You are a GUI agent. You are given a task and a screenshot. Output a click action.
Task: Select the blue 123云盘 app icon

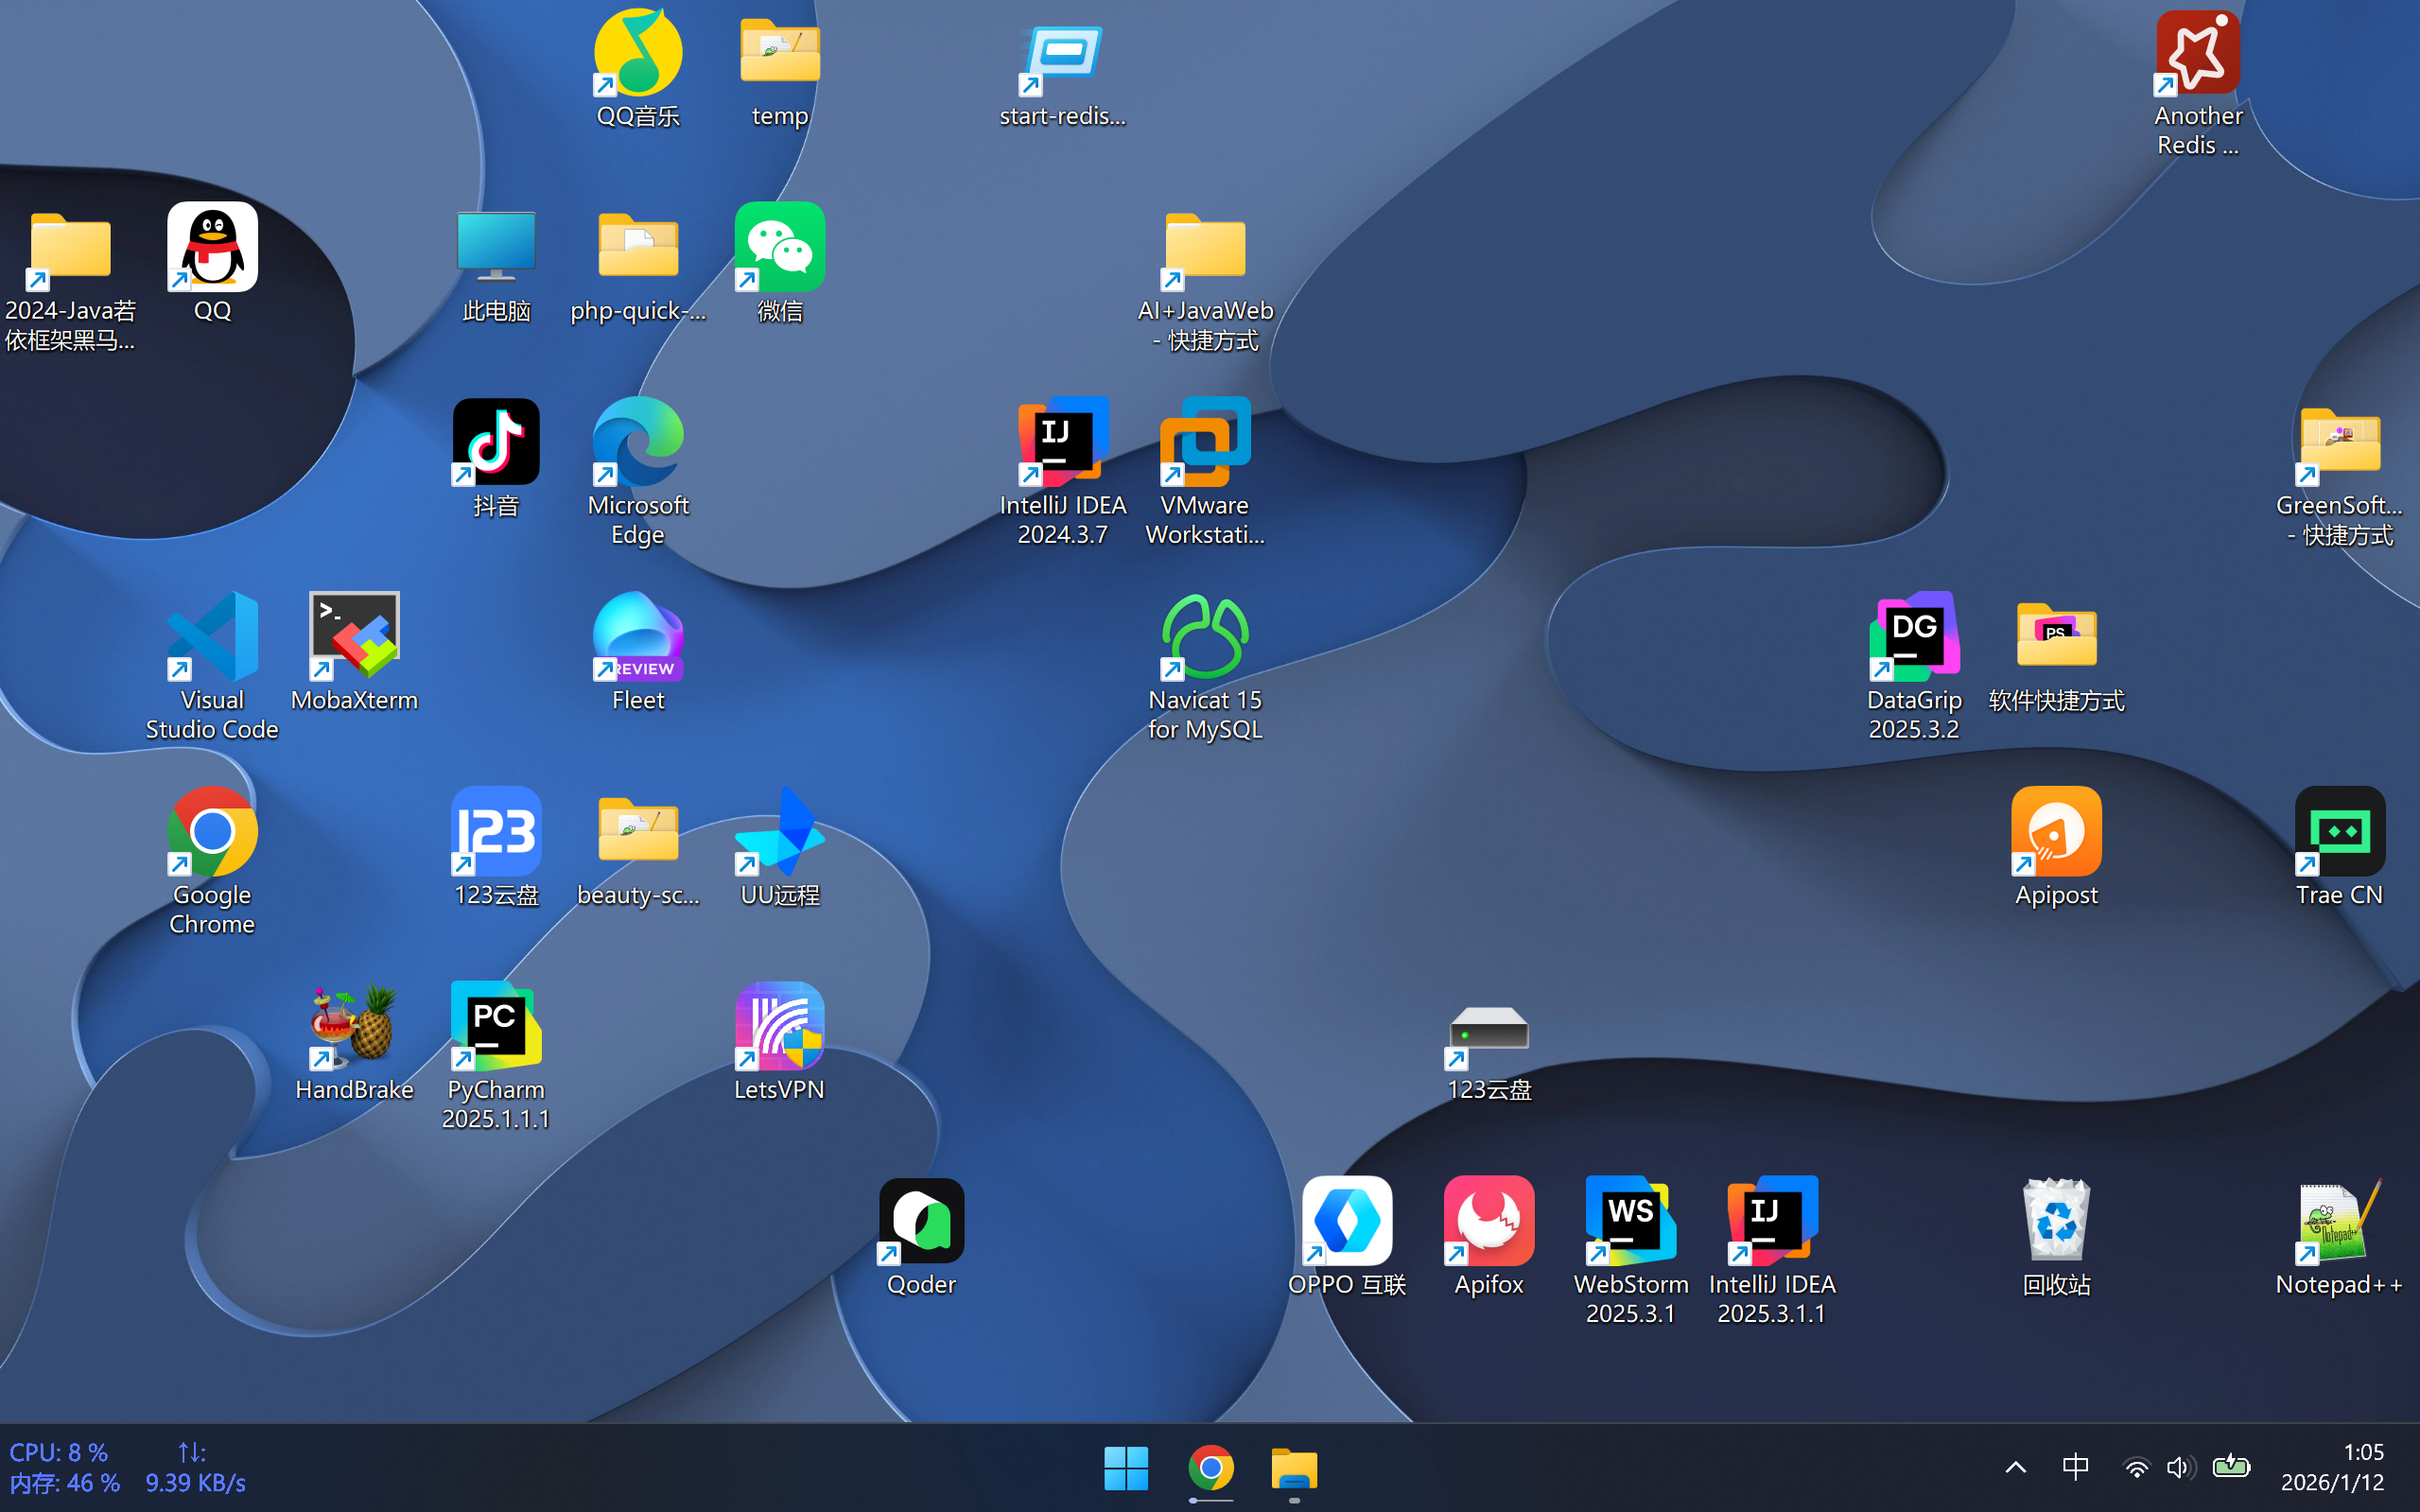click(x=496, y=831)
